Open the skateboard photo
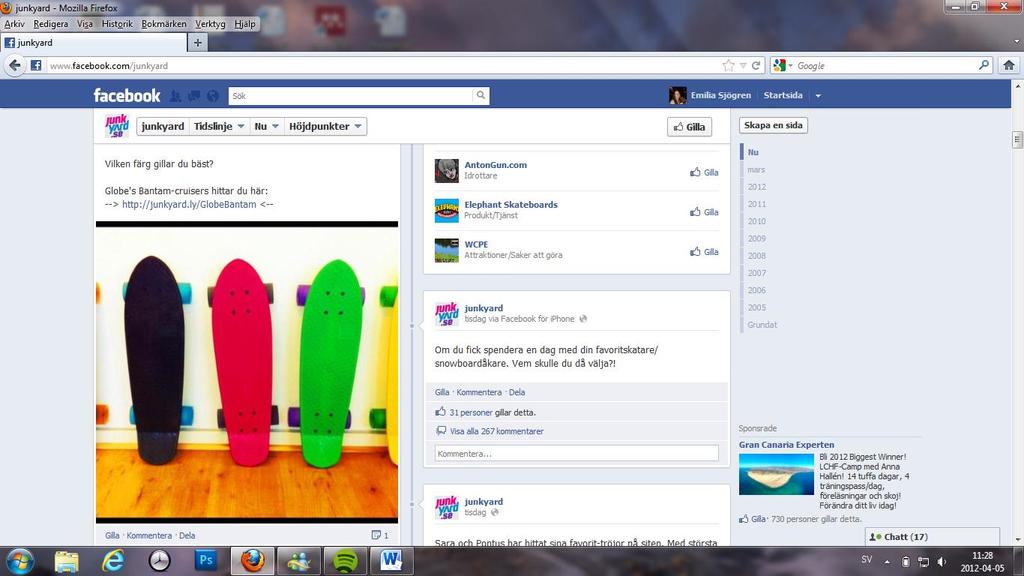Screen dimensions: 1024x576 tap(247, 372)
